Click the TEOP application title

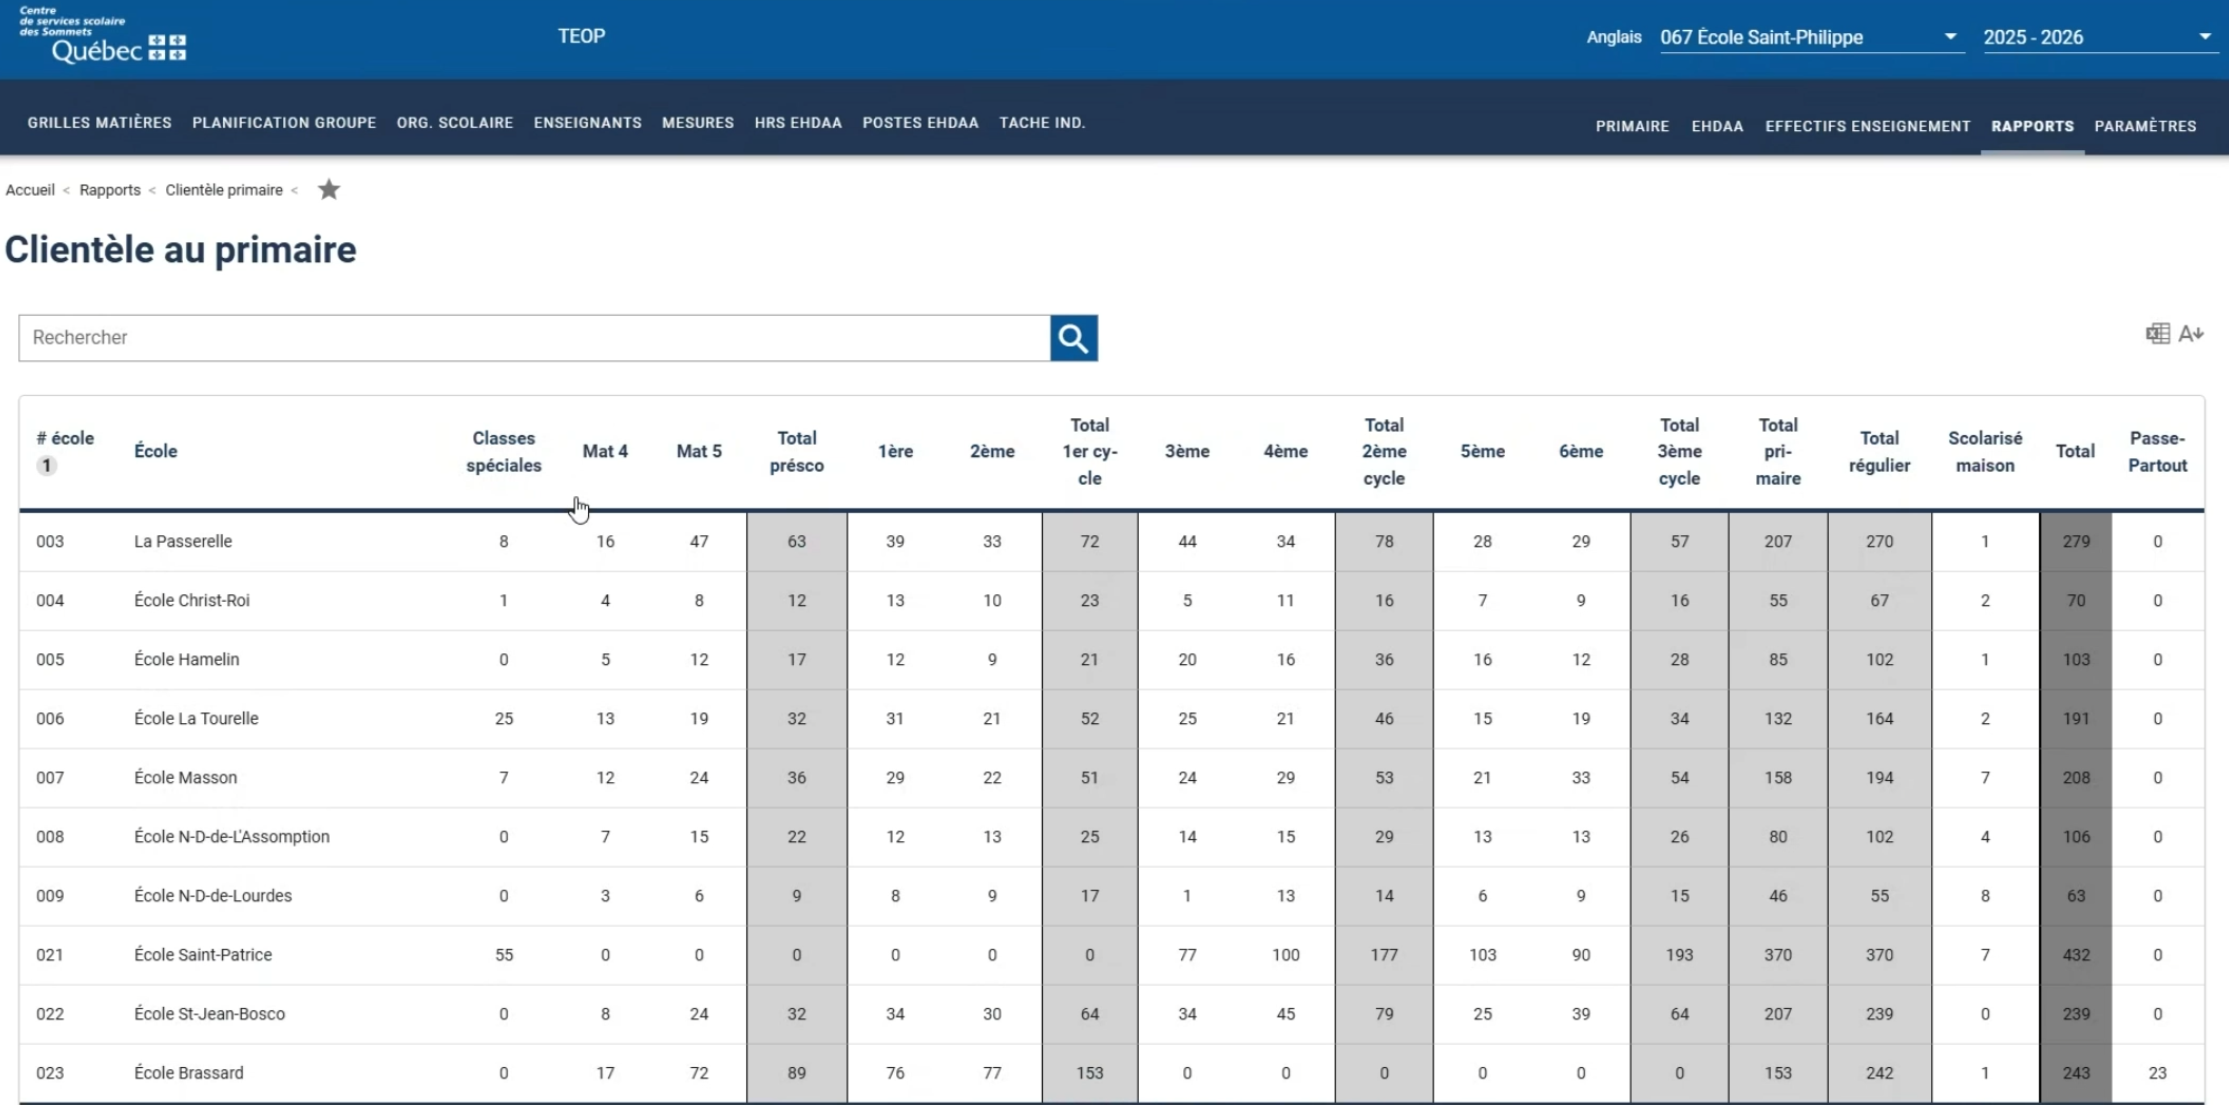coord(581,36)
